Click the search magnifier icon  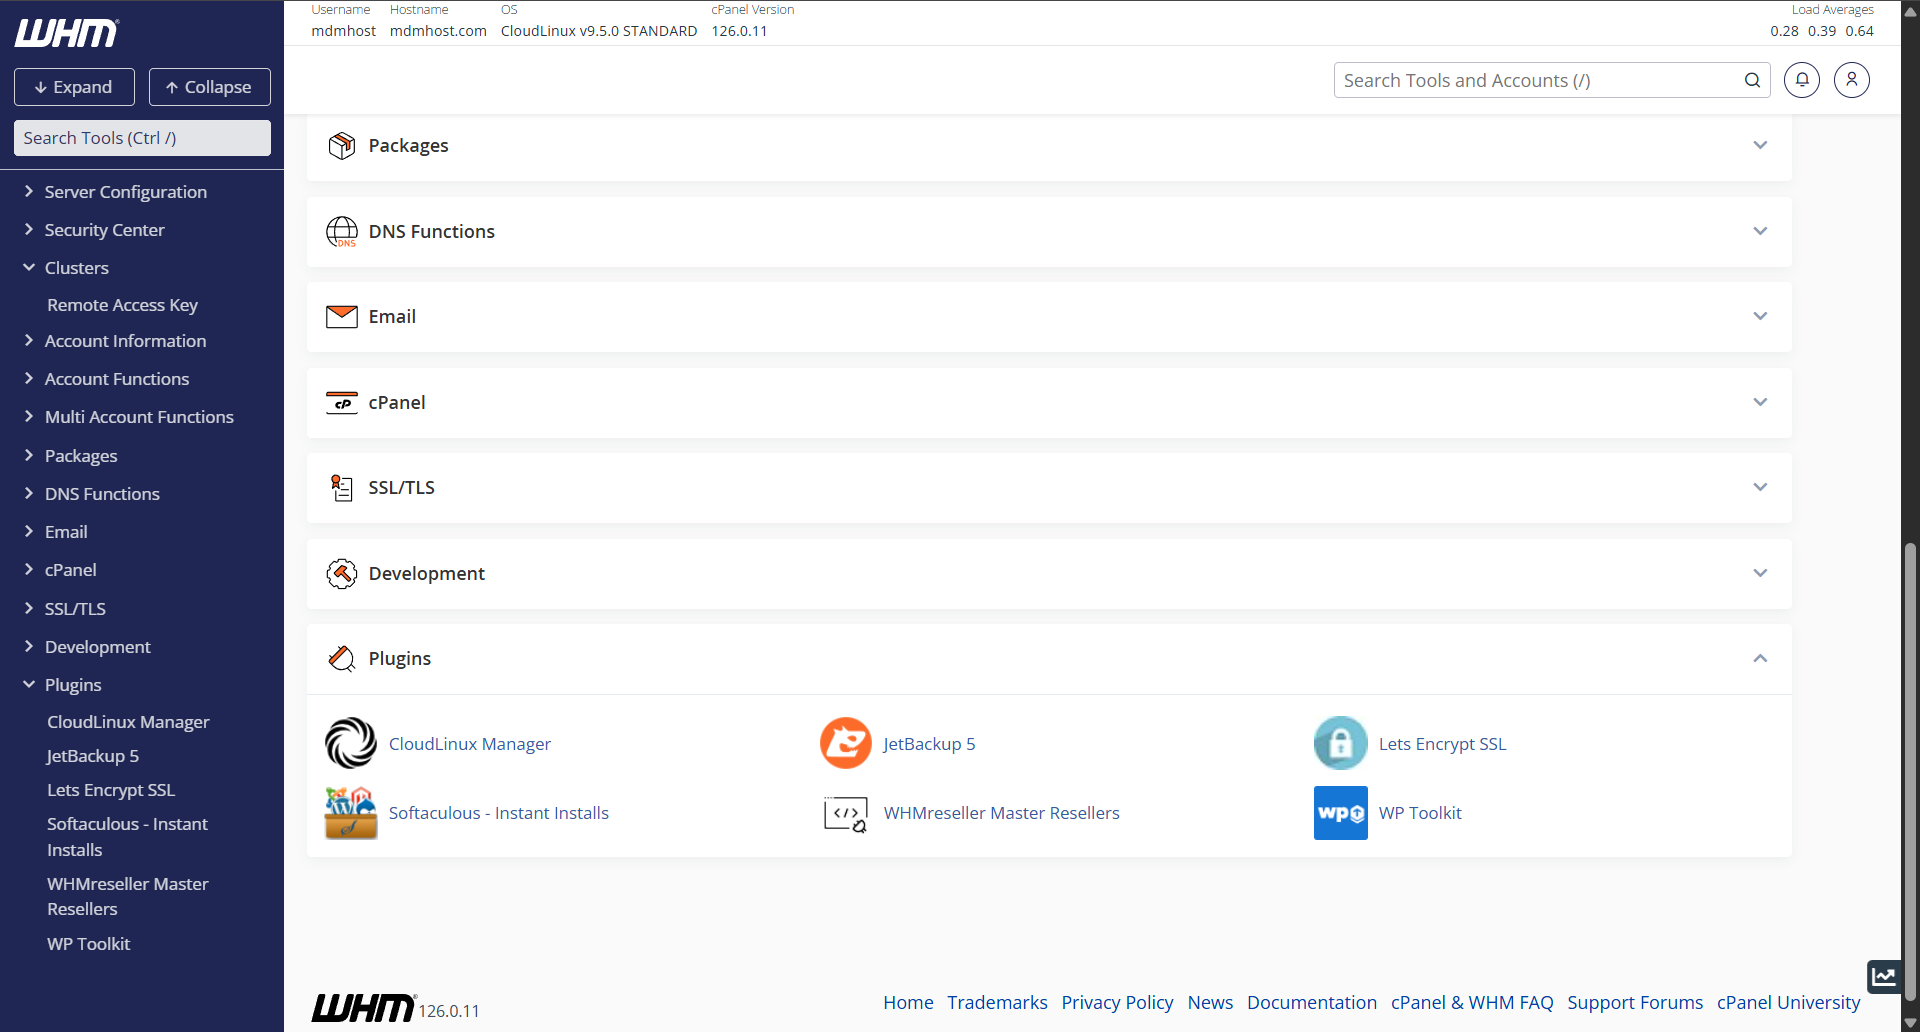(x=1752, y=80)
